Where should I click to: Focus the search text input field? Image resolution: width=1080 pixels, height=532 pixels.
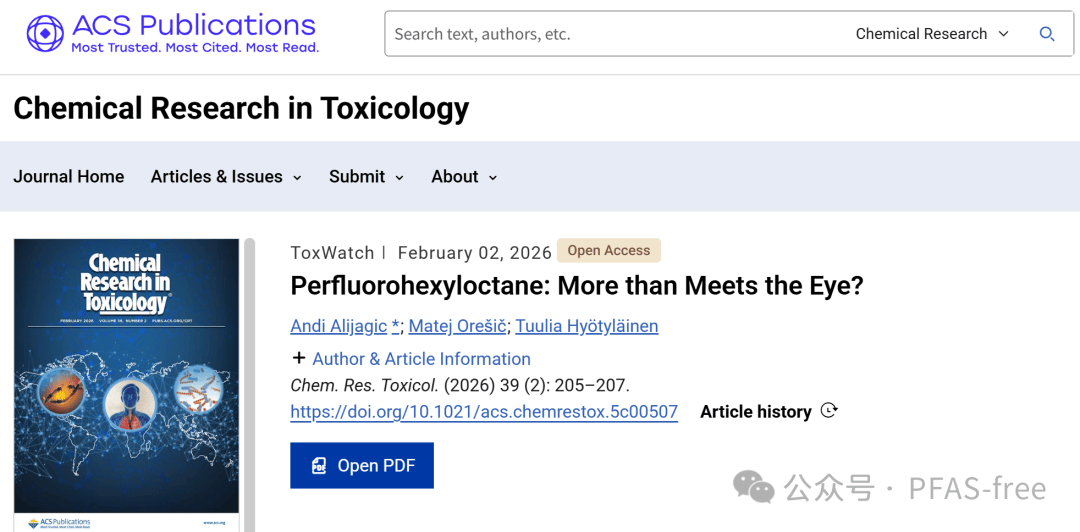pos(620,34)
